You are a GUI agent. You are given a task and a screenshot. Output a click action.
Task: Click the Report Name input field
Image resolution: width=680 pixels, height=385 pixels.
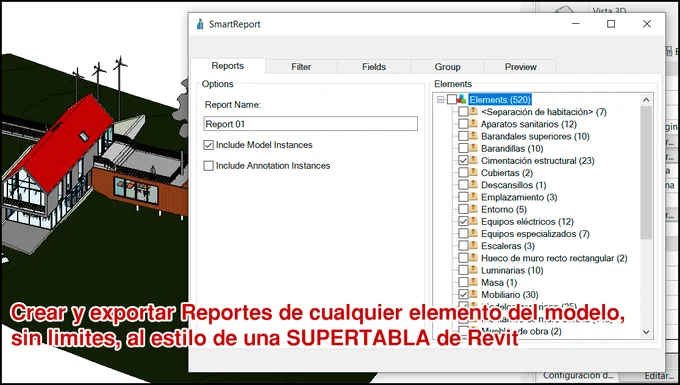pyautogui.click(x=311, y=124)
